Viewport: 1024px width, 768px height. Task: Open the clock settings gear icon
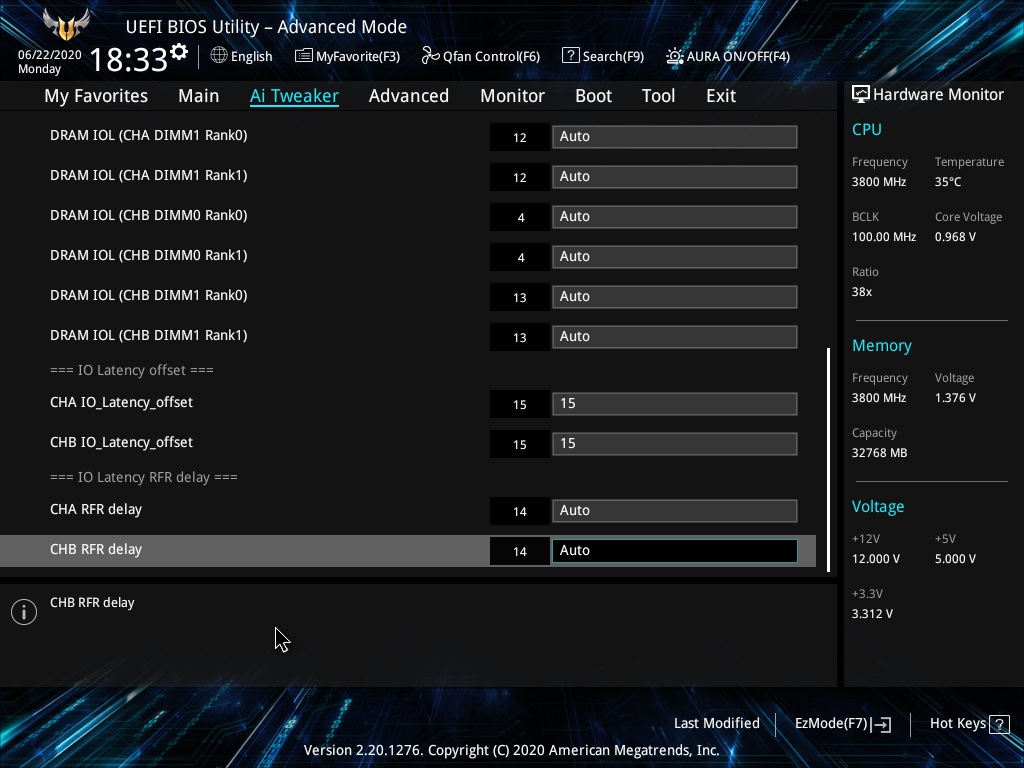click(x=179, y=51)
